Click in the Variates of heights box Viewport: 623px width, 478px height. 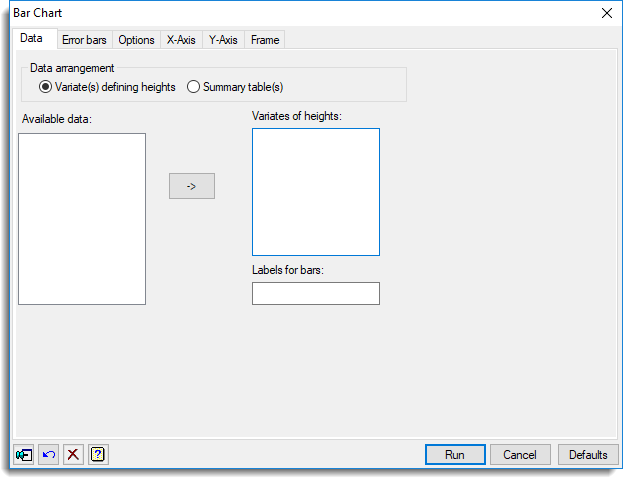315,192
